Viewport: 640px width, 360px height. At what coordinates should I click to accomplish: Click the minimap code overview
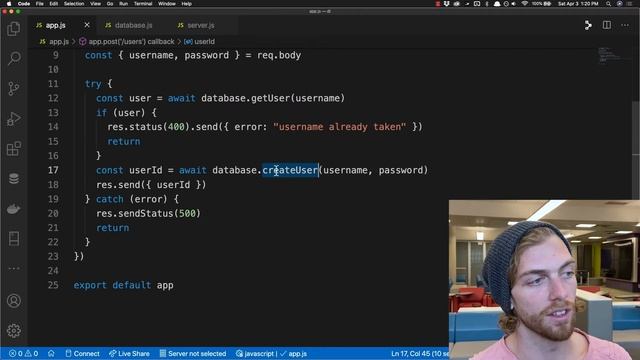click(608, 55)
